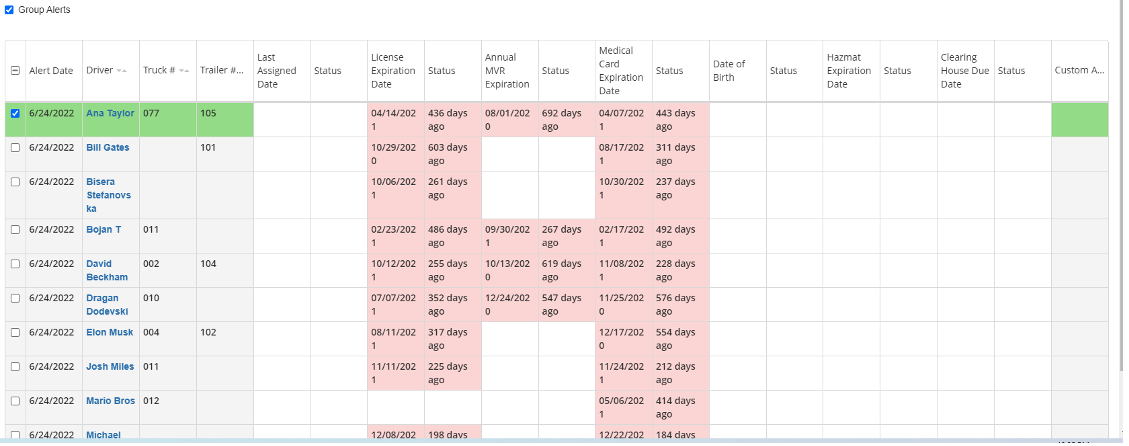Check the Dragan Dodevski row checkbox
The image size is (1129, 446).
tap(15, 298)
